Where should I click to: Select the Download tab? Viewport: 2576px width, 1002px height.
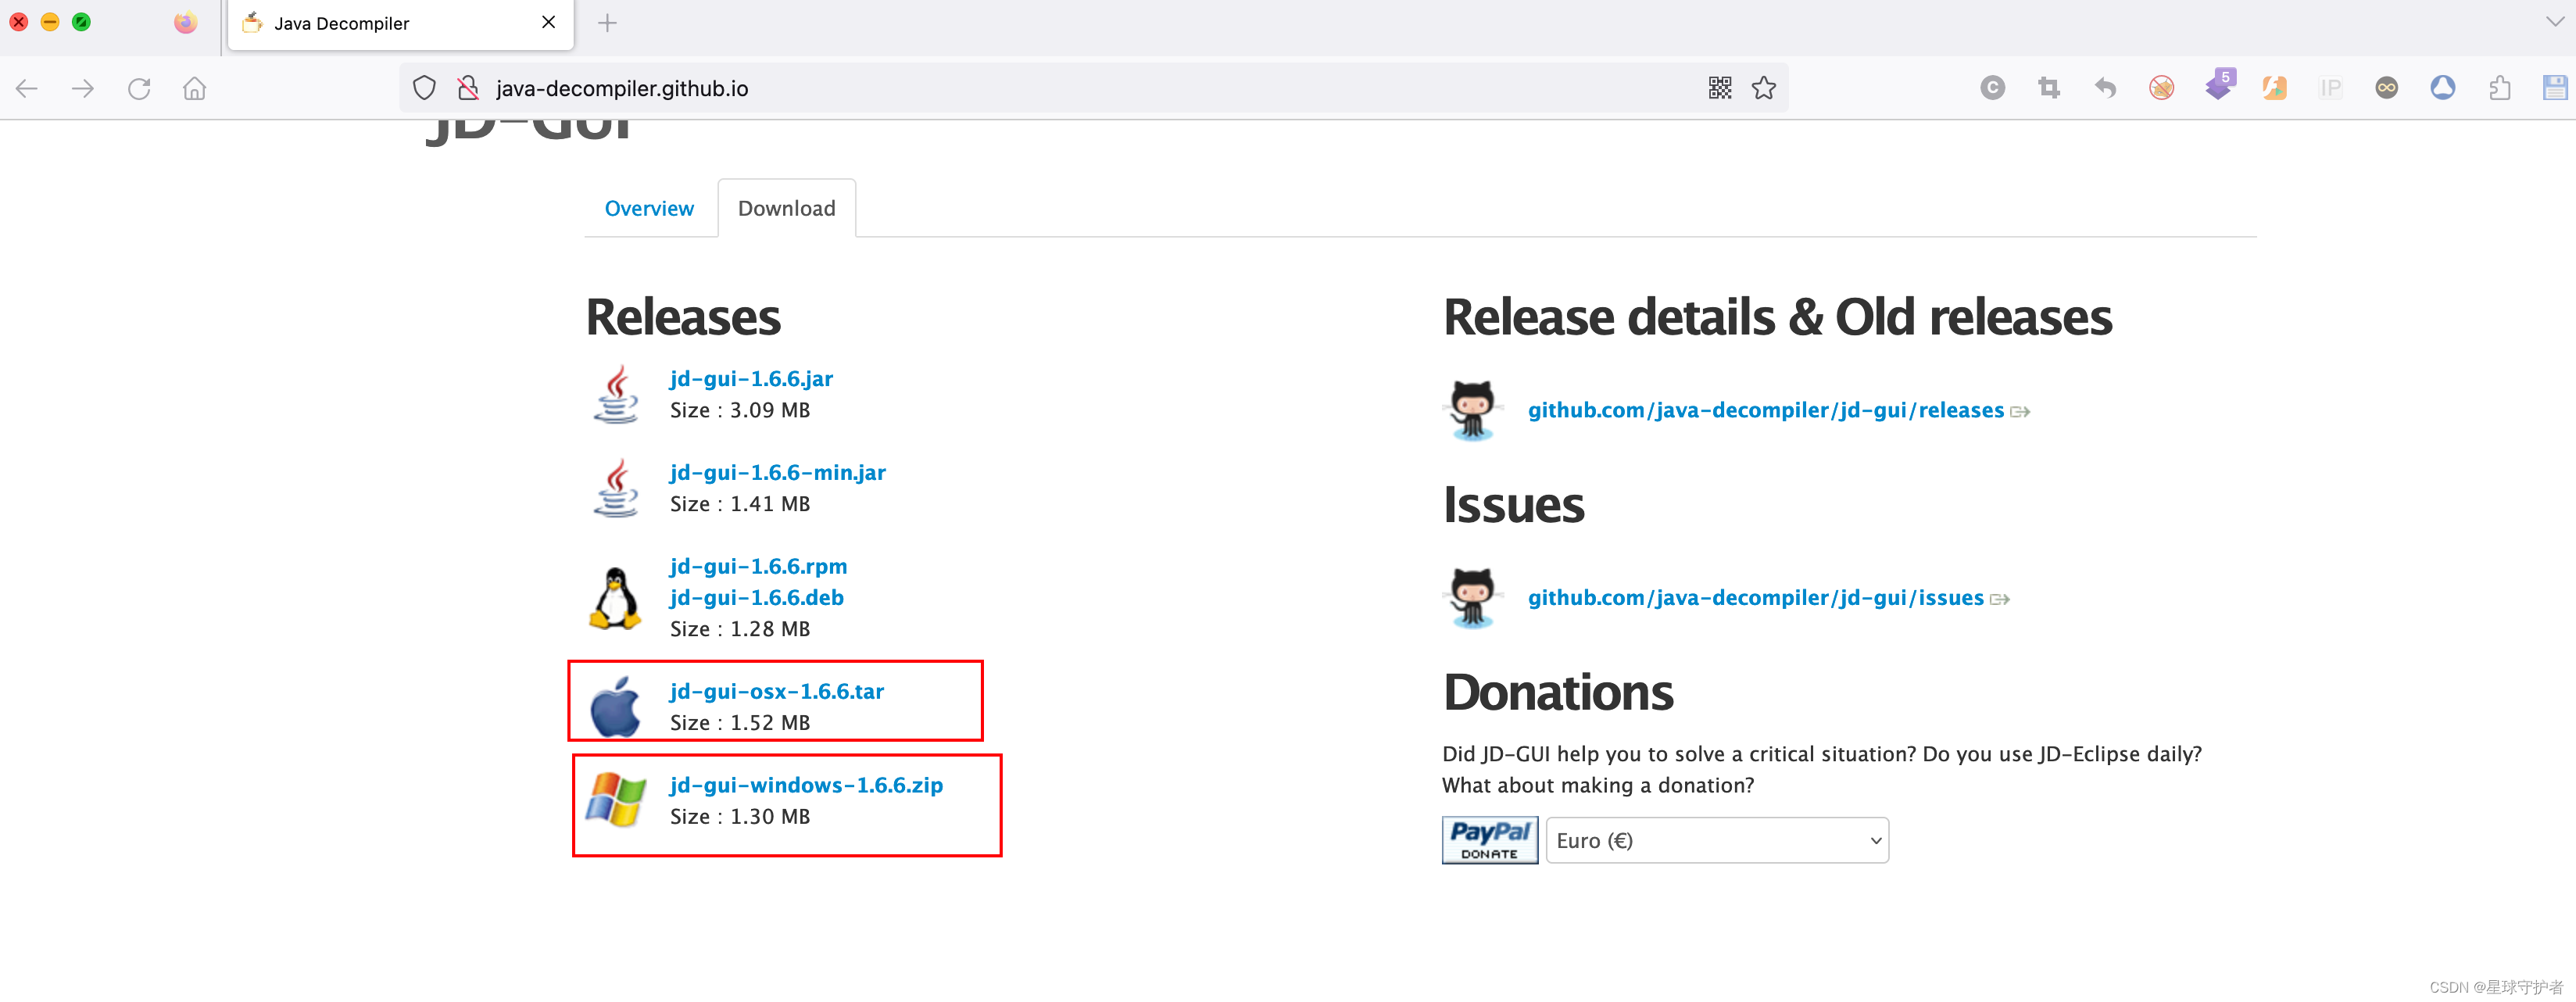786,208
